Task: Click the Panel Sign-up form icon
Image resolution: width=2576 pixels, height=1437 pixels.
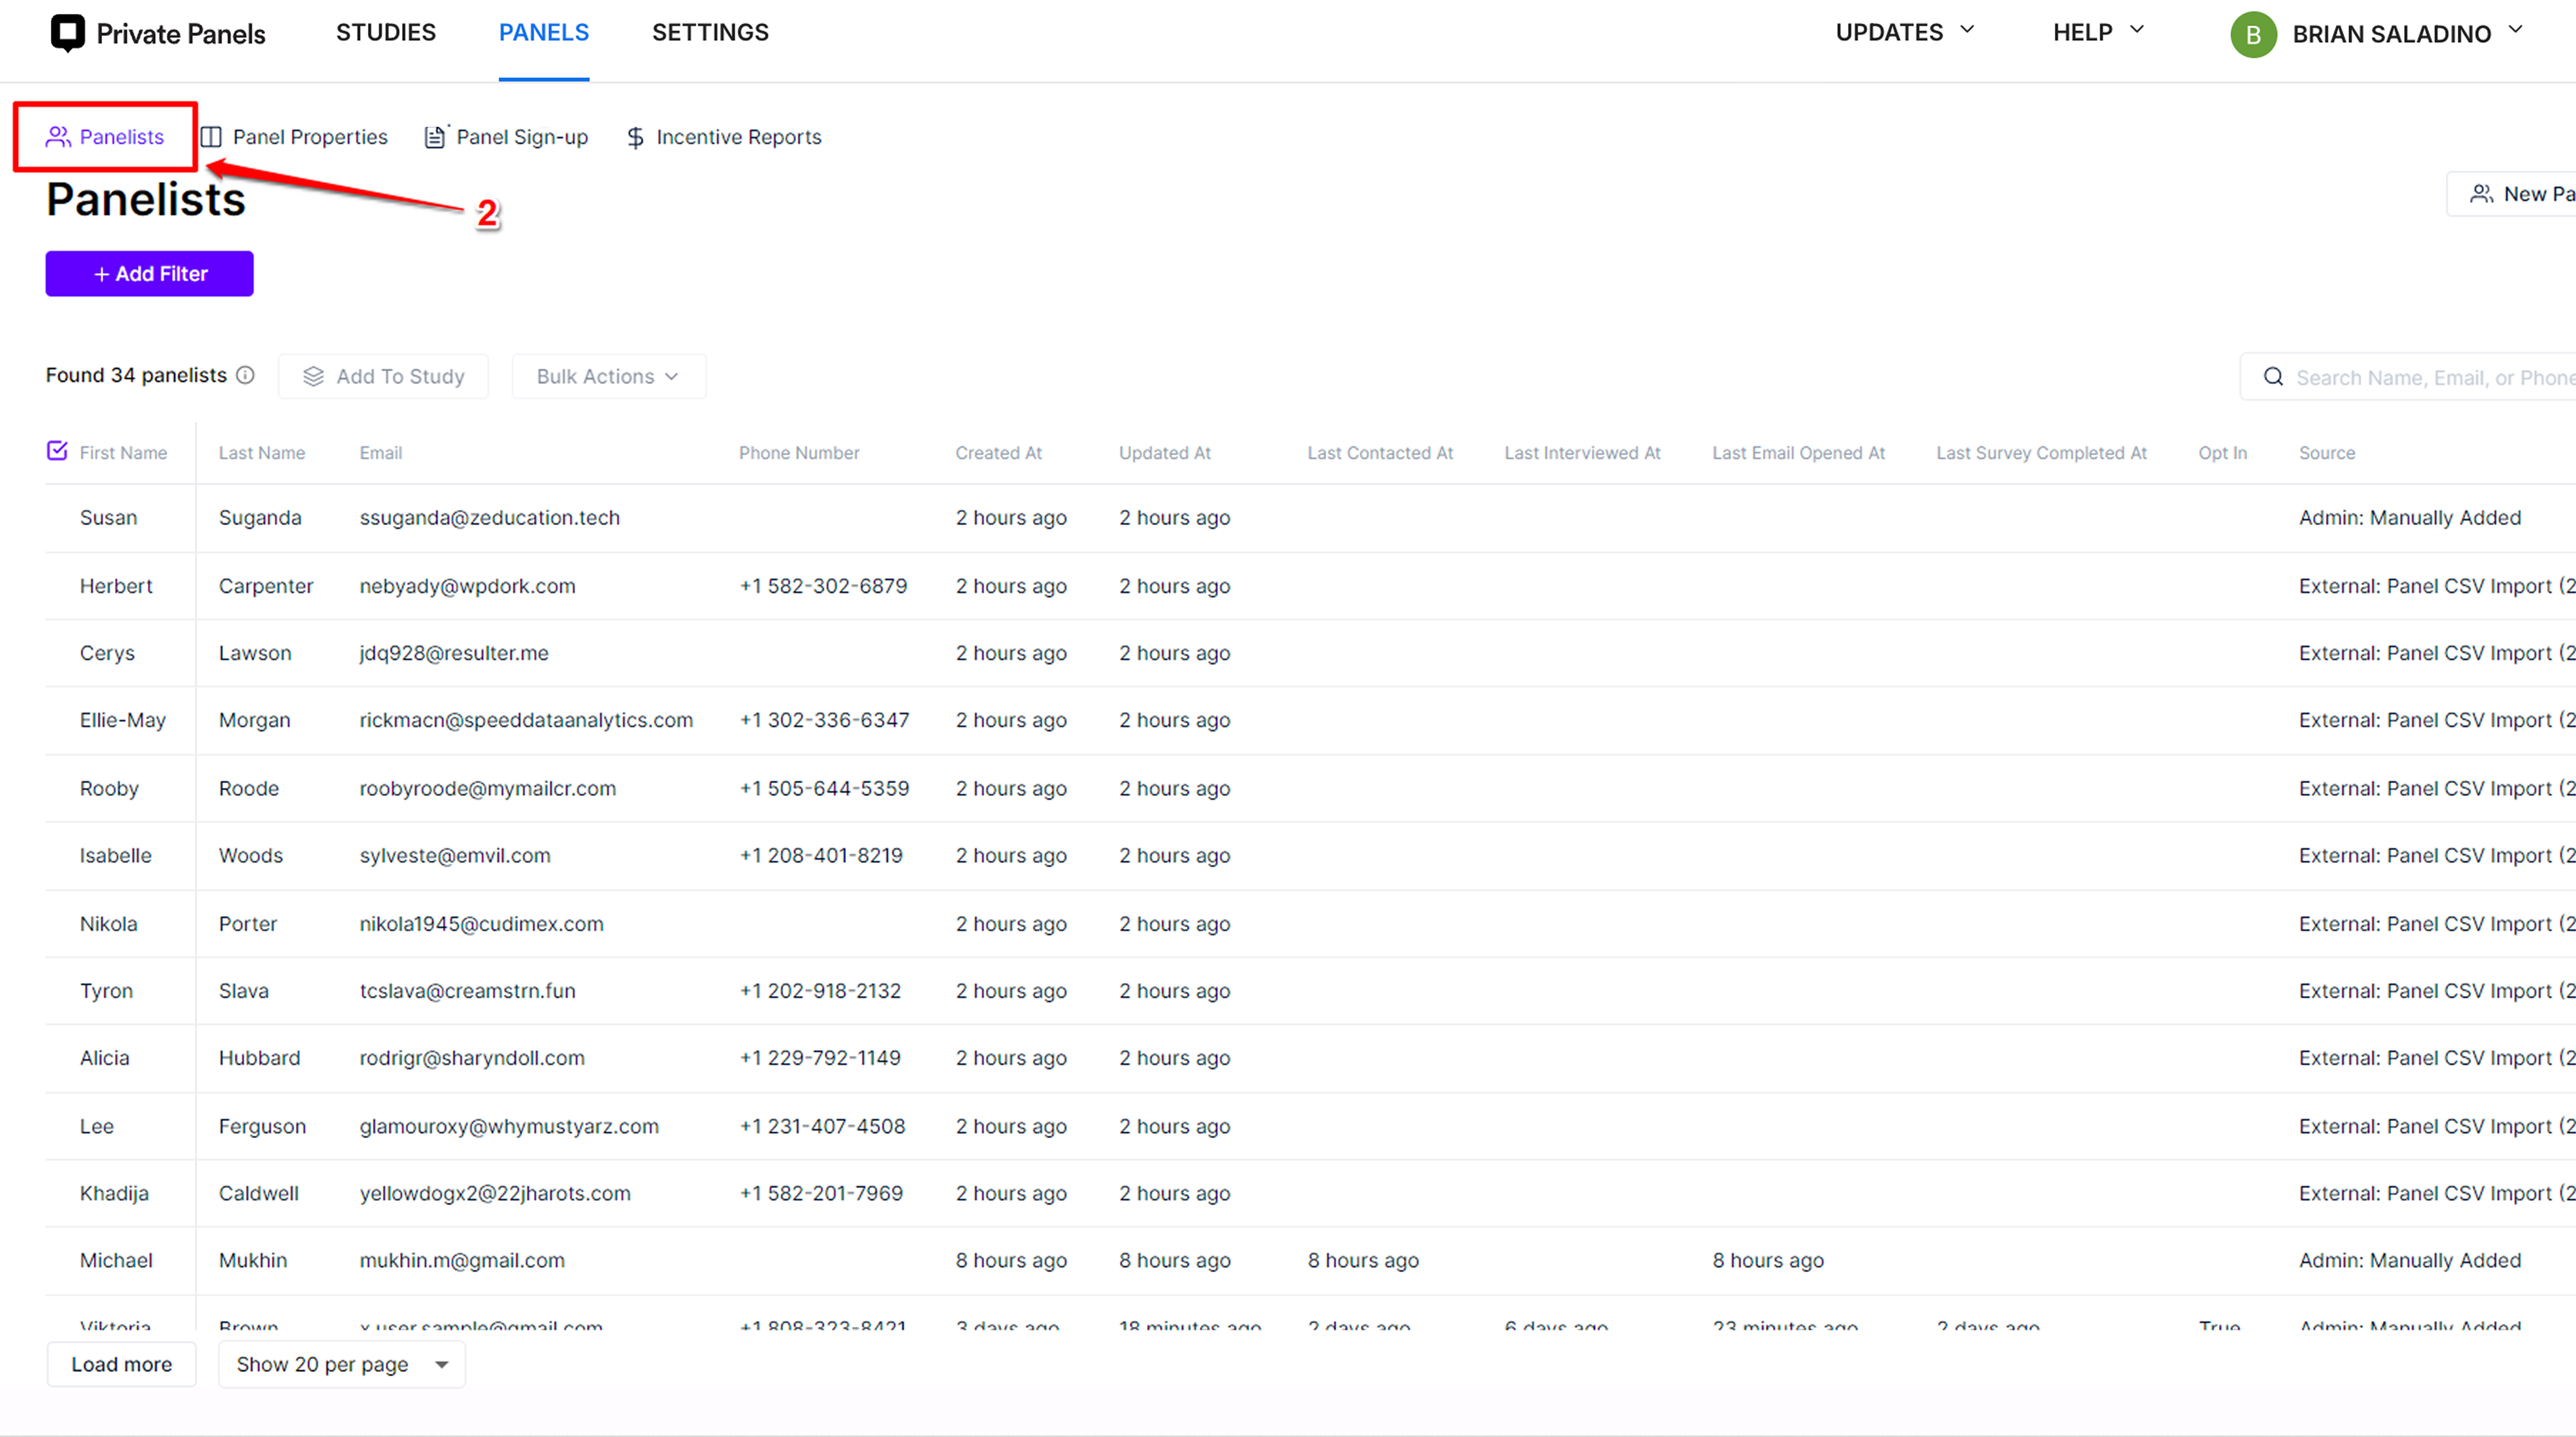Action: coord(435,137)
